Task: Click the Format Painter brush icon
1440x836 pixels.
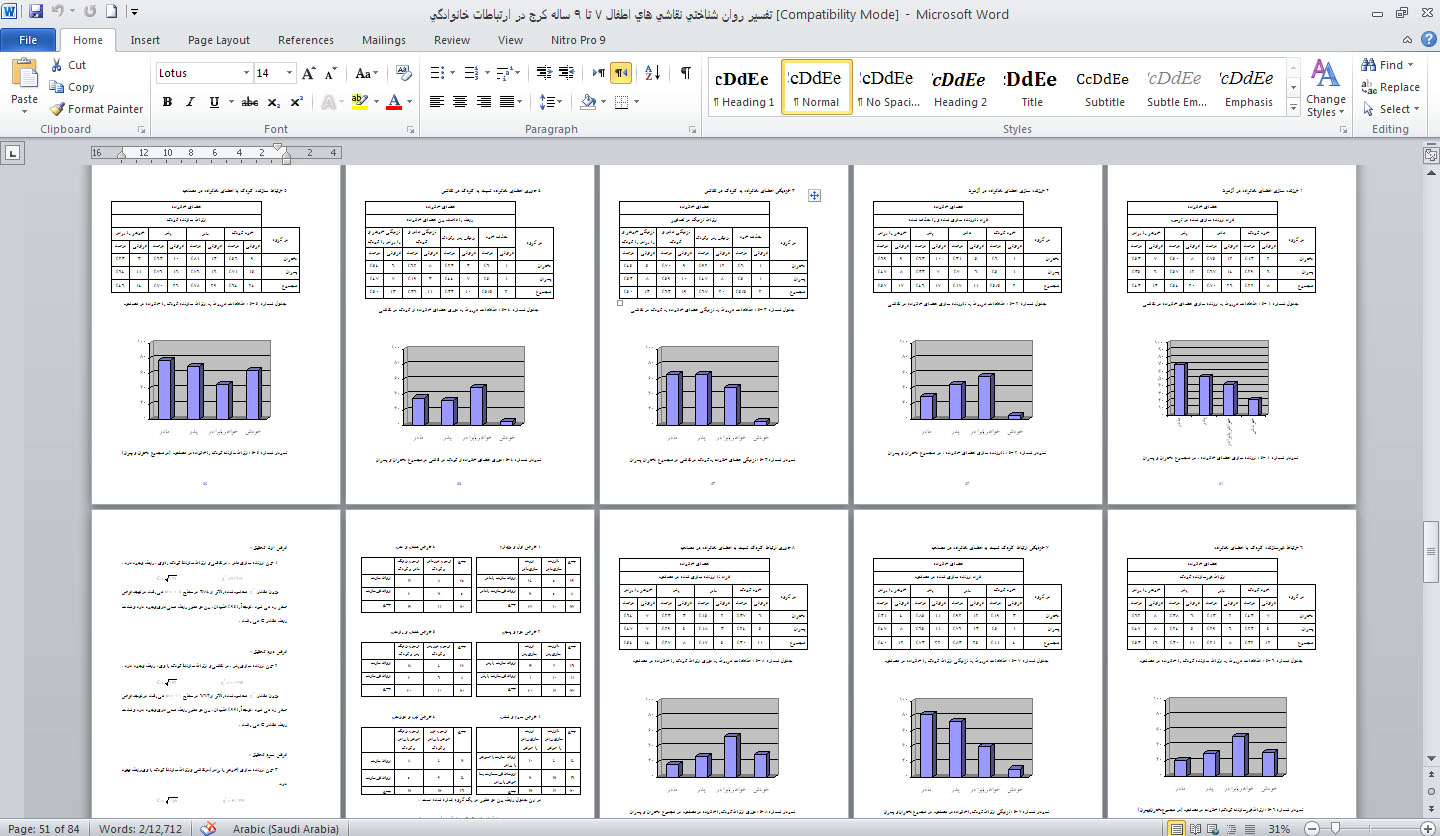Action: point(58,109)
